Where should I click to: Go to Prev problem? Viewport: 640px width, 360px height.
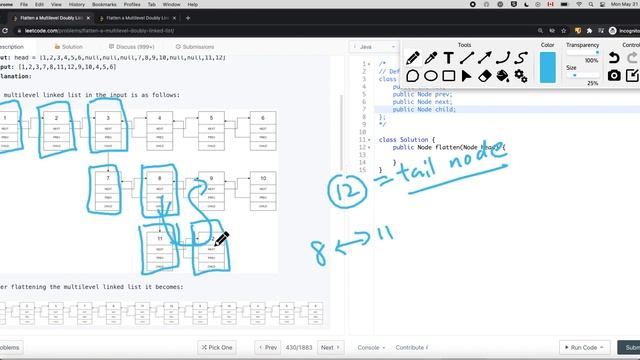pos(268,347)
